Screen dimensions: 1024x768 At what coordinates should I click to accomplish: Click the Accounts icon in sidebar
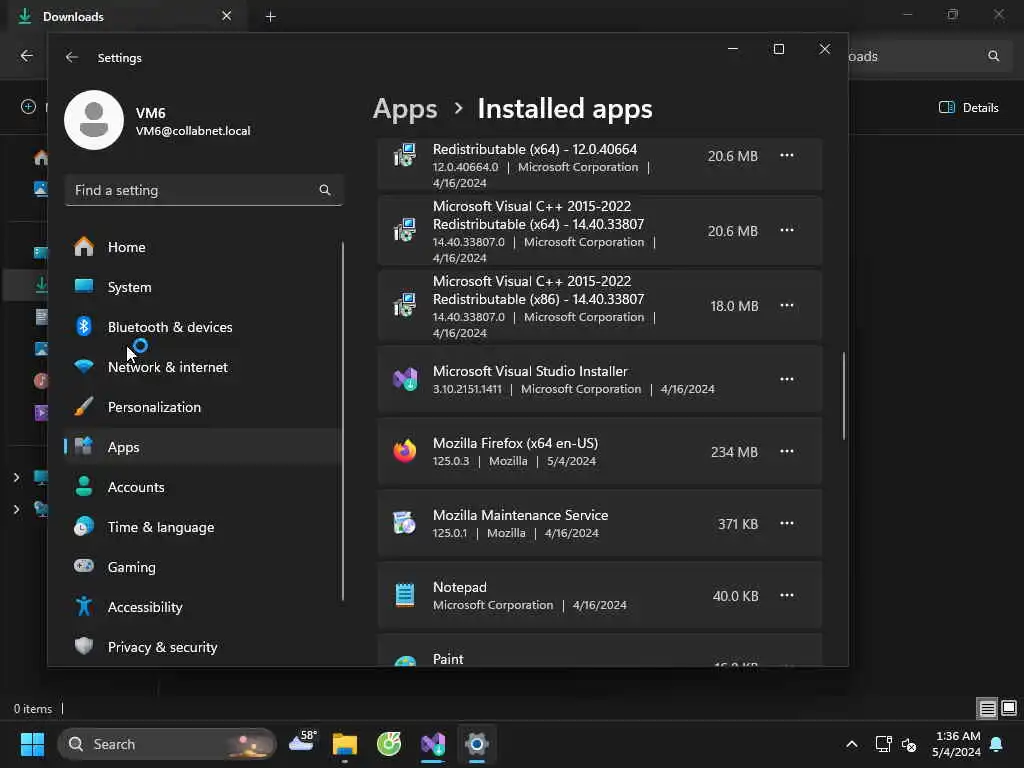tap(84, 487)
